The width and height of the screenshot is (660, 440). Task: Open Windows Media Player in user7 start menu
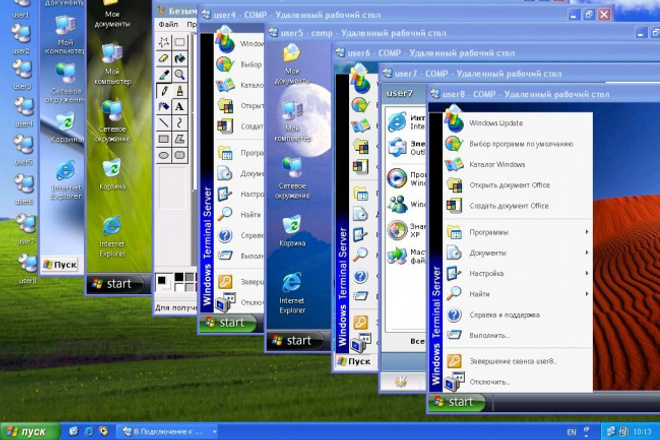coord(397,178)
